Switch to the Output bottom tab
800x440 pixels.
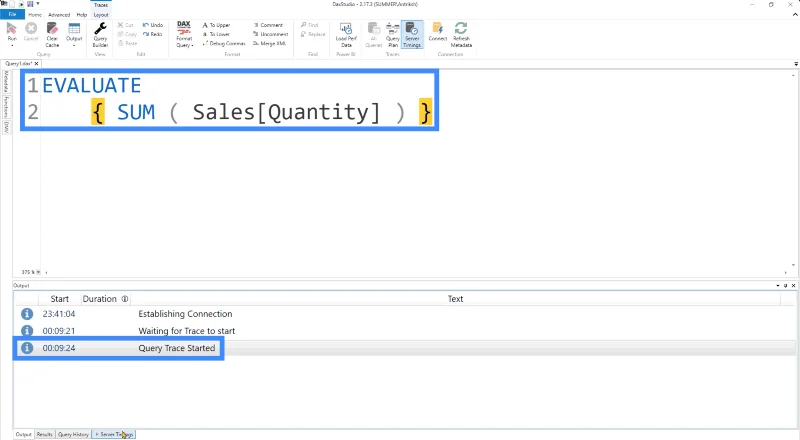point(23,434)
